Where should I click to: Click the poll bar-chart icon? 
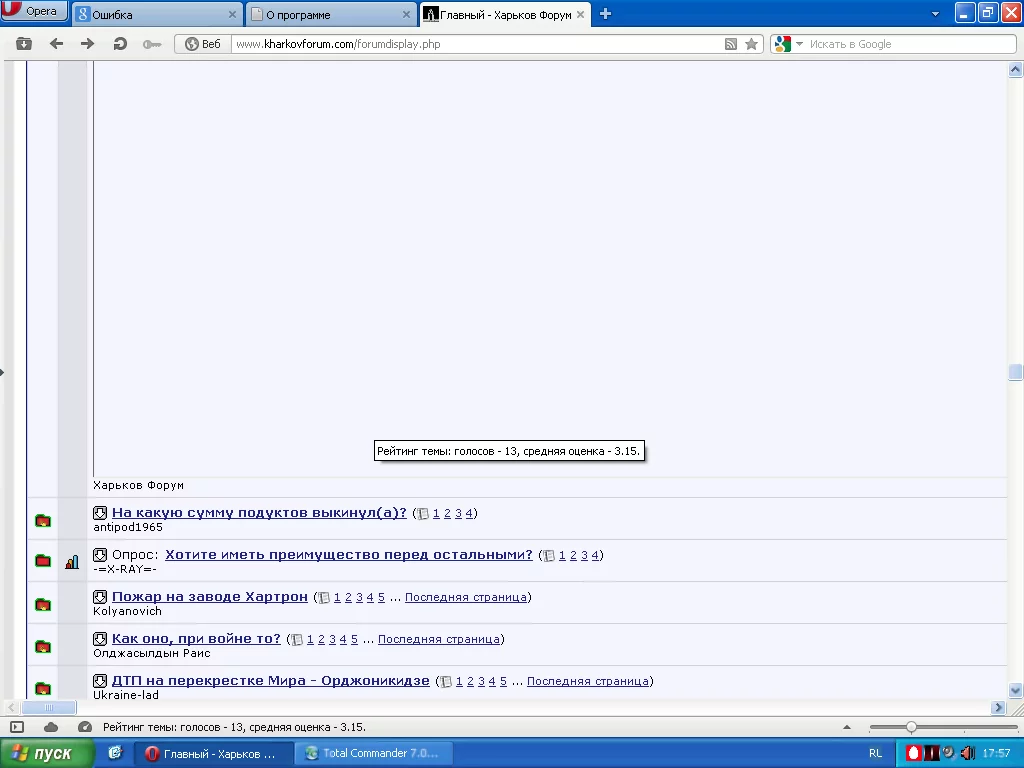point(72,562)
